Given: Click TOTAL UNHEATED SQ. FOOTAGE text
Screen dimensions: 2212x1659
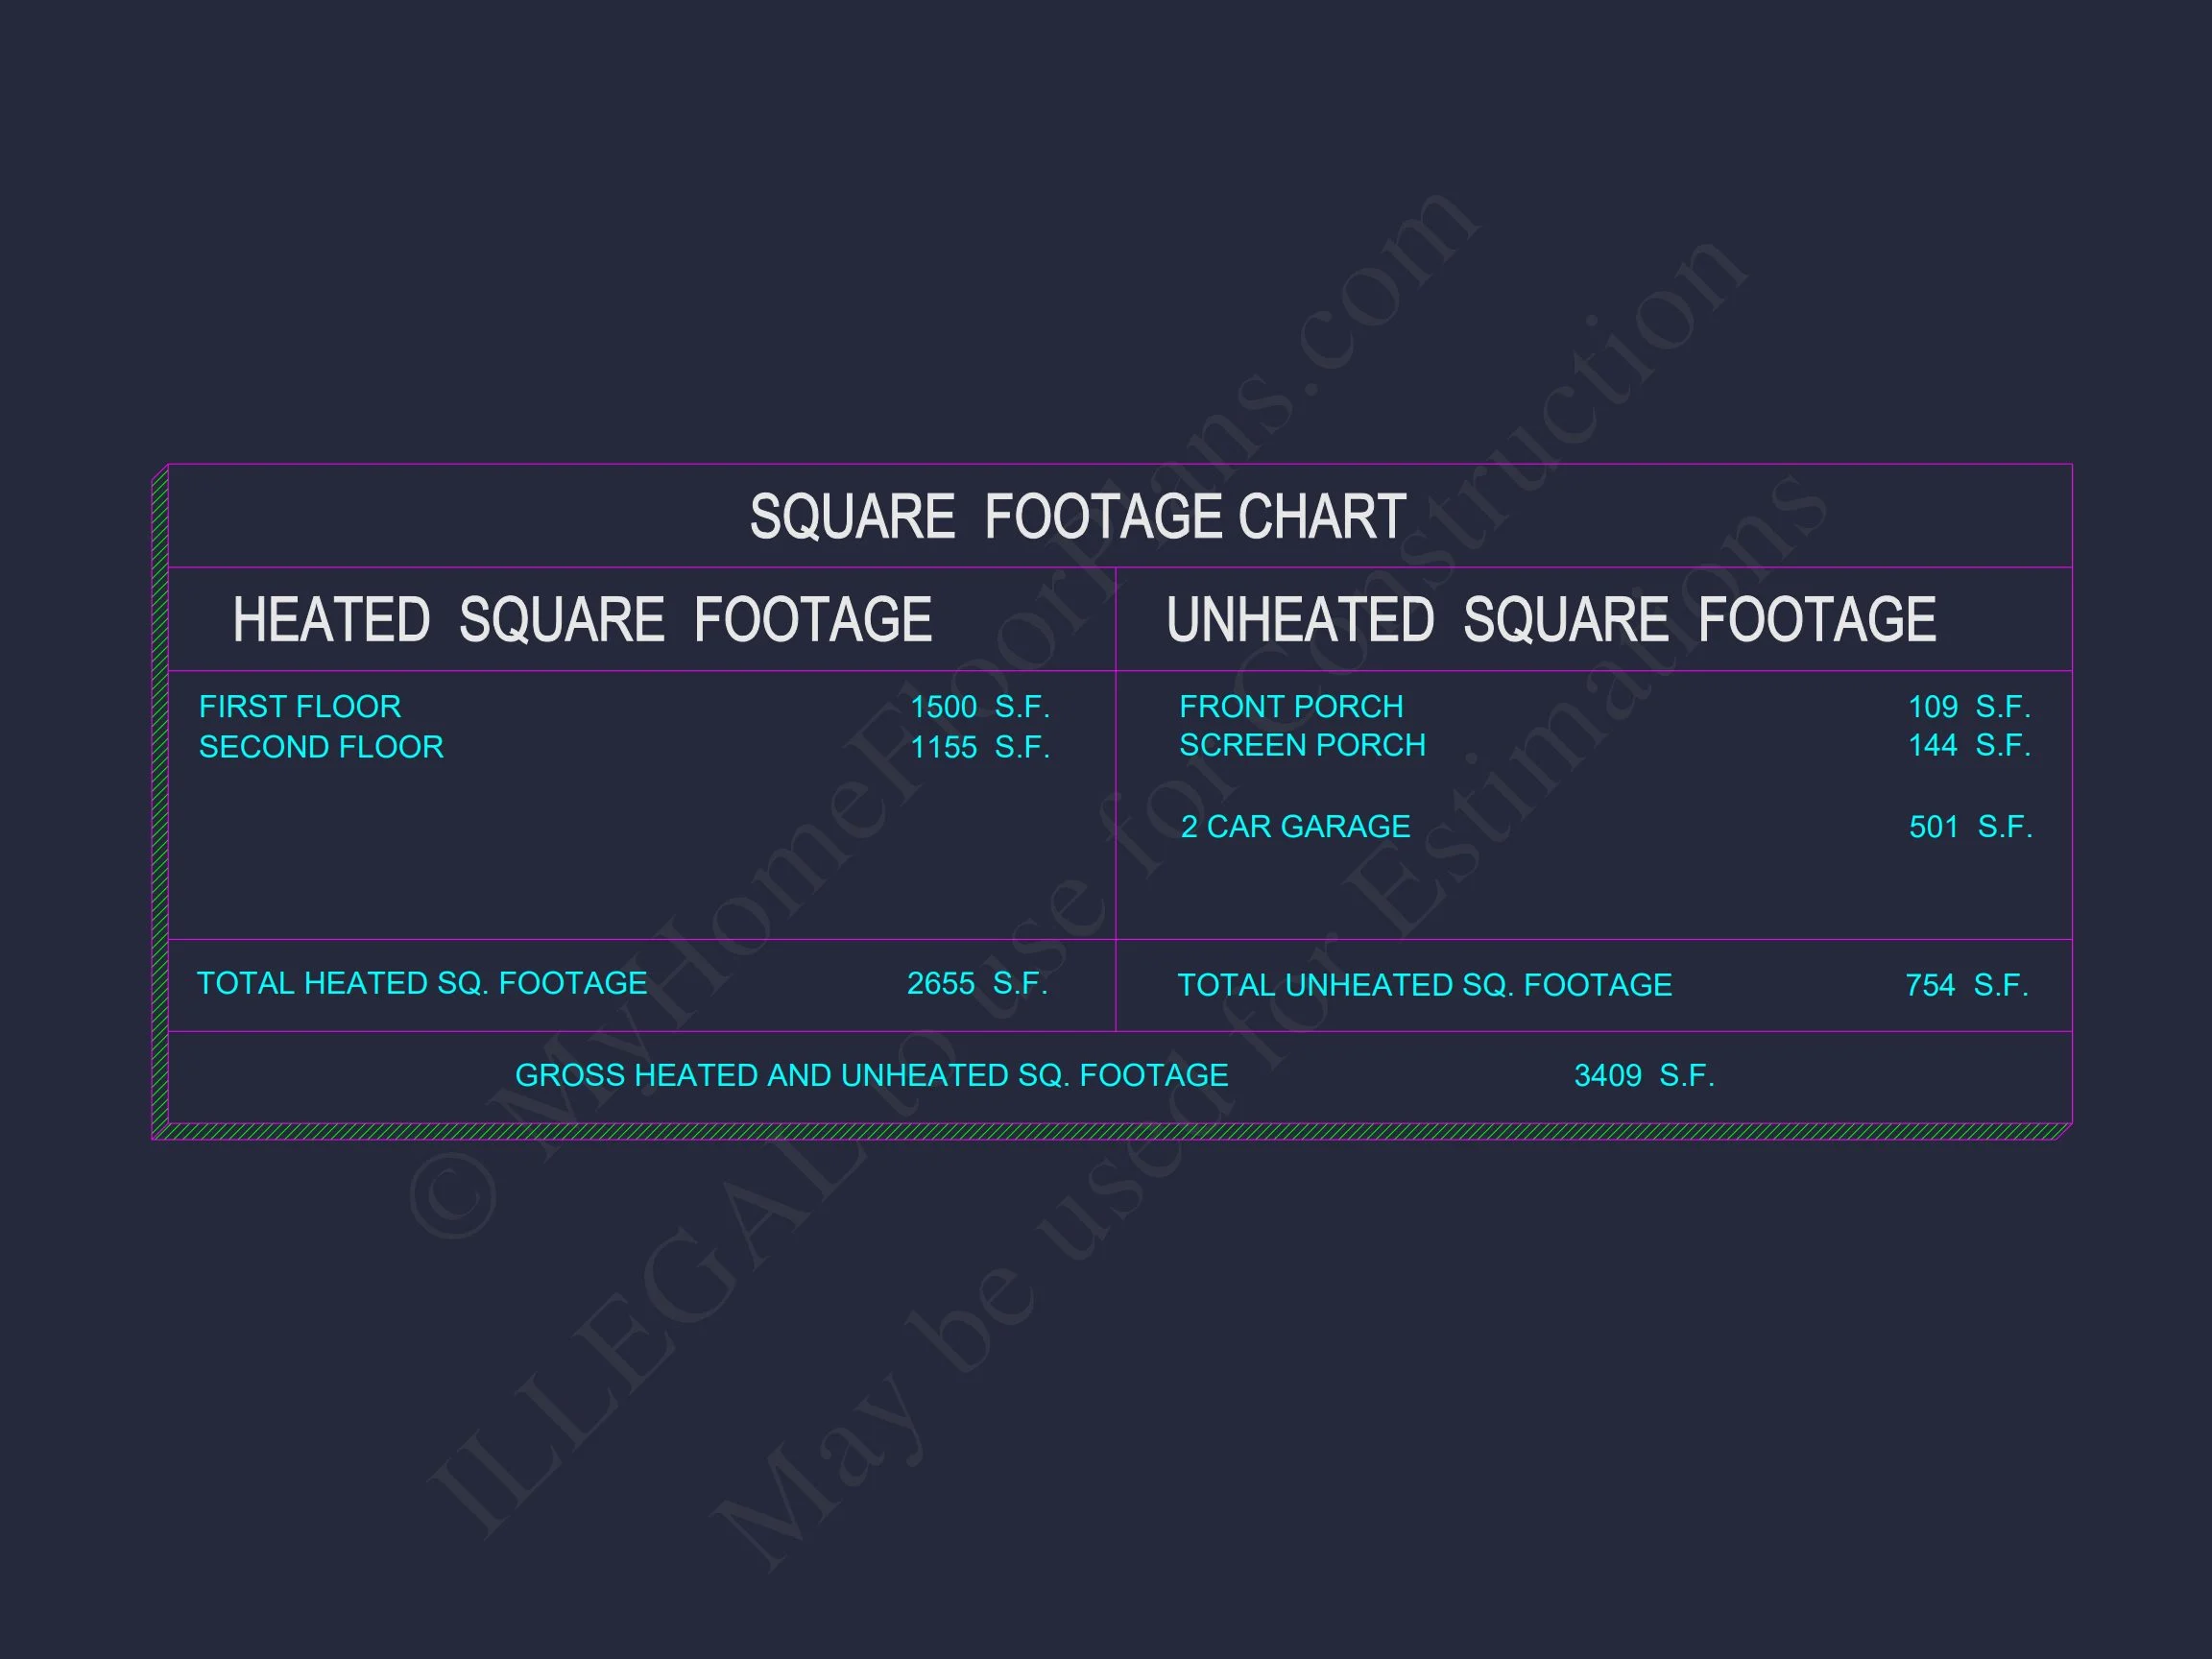Looking at the screenshot, I should click(1424, 986).
